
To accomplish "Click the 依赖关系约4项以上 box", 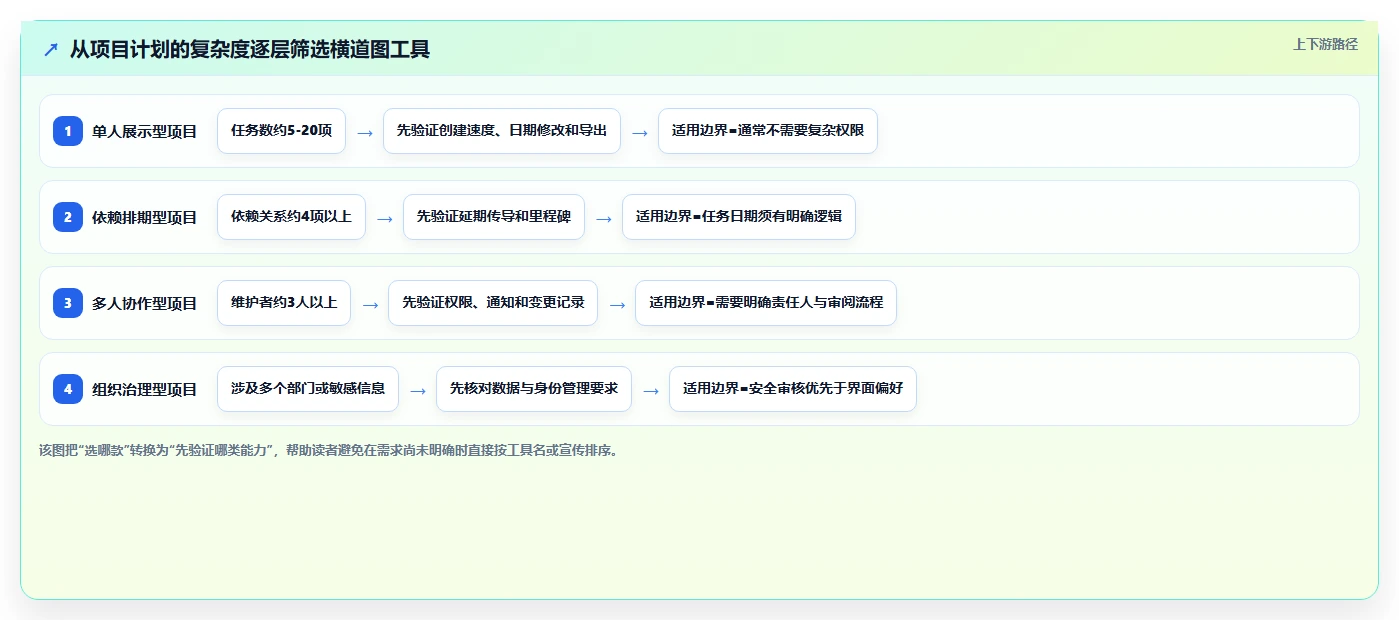I will point(291,217).
